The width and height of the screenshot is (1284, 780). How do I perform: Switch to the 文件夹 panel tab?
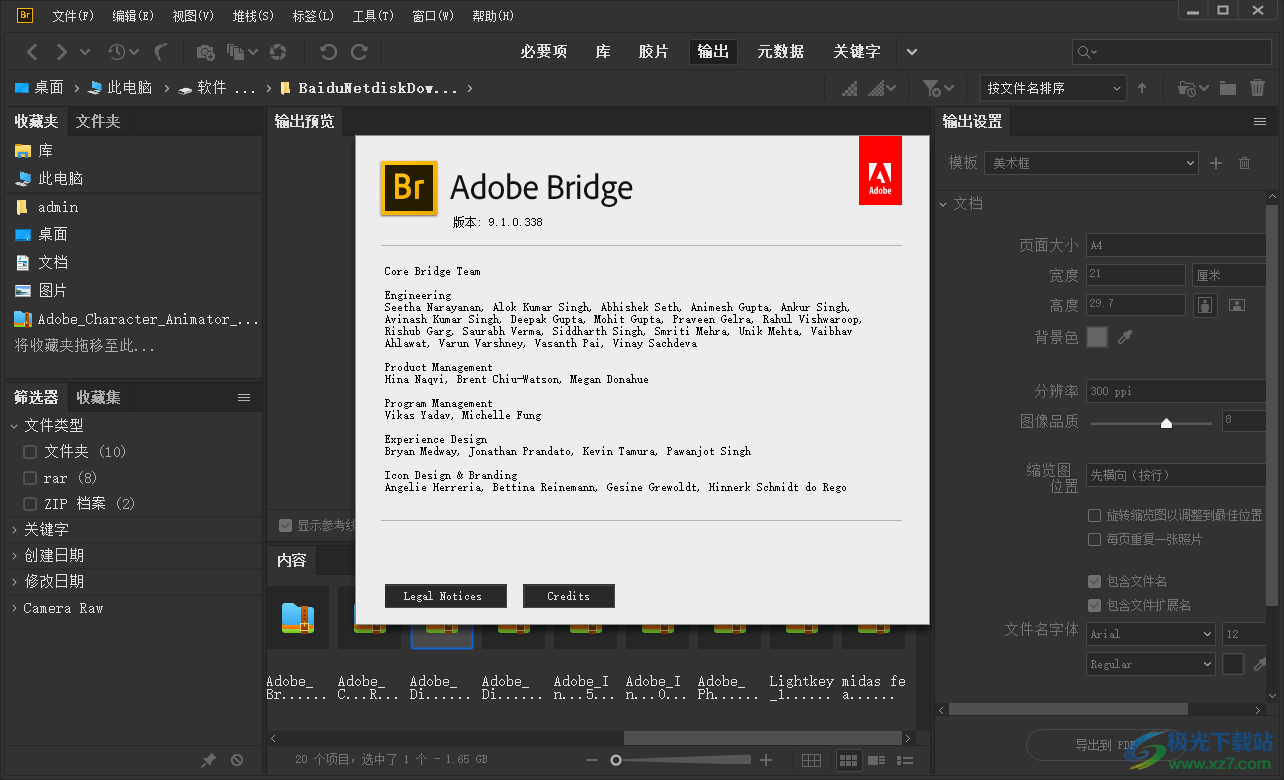98,121
